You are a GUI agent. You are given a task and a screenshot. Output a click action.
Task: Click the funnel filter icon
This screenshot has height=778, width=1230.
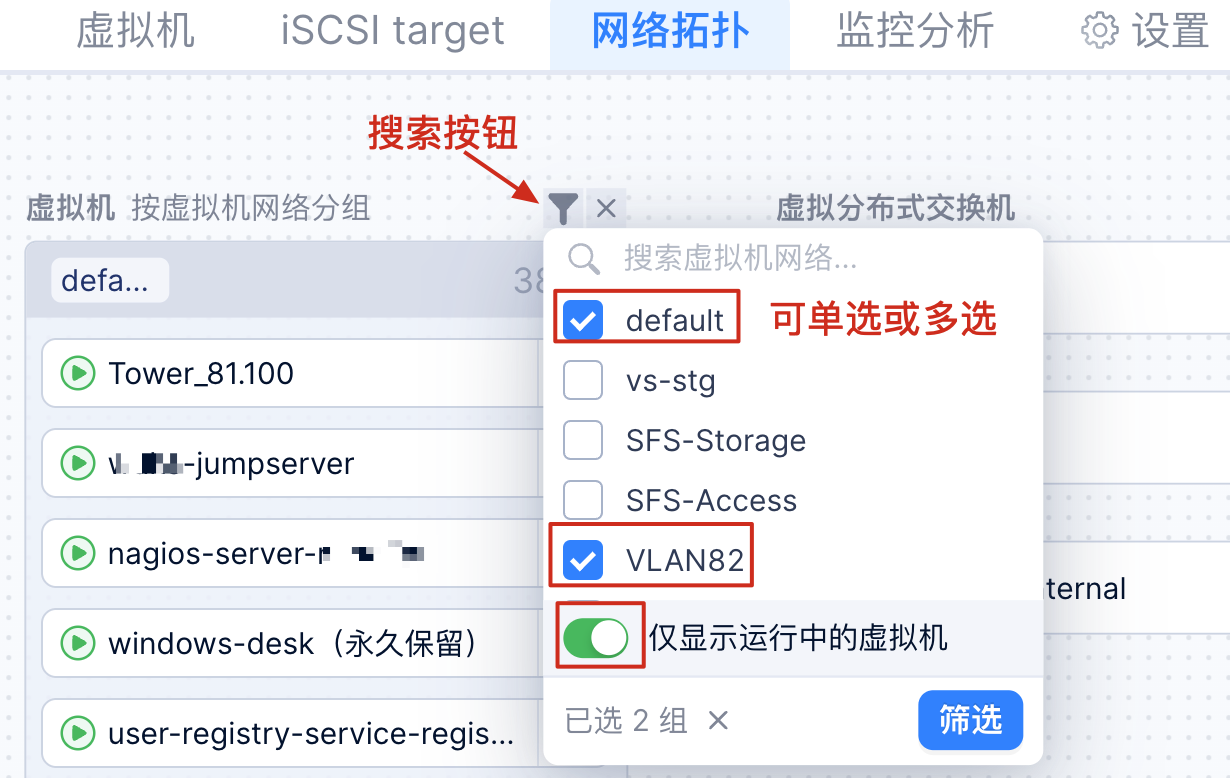564,208
